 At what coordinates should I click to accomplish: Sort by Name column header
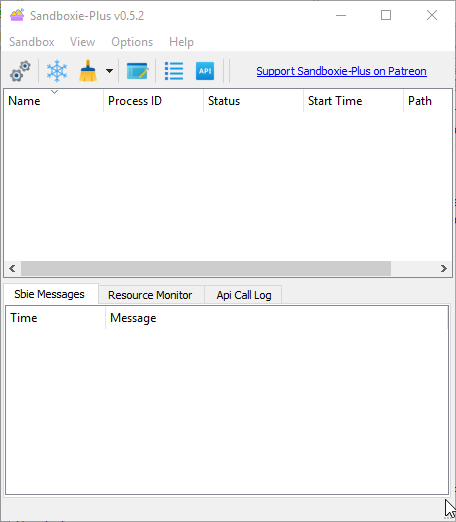click(x=53, y=101)
